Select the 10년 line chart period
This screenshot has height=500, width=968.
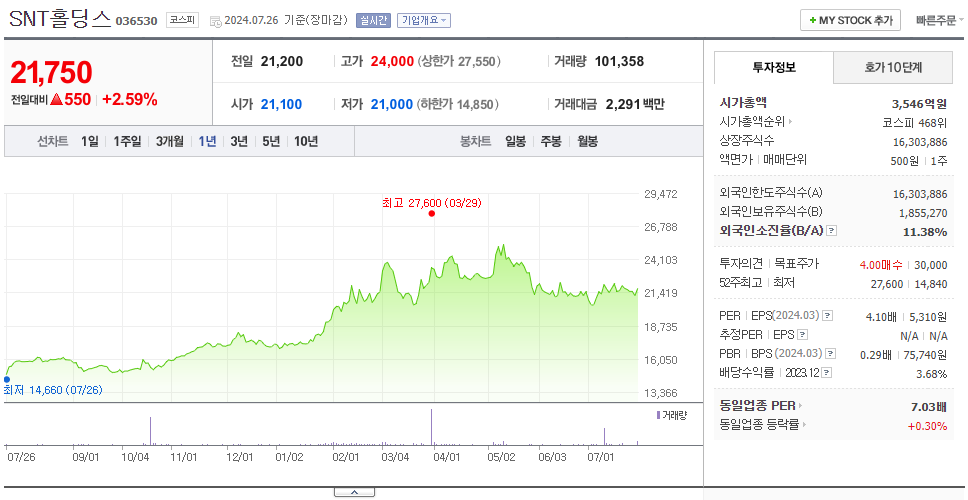[306, 141]
